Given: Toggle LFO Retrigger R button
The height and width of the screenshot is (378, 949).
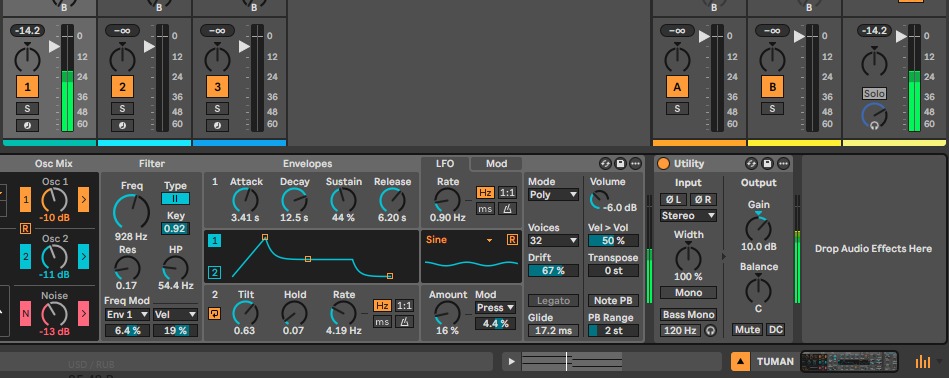Looking at the screenshot, I should click(x=512, y=240).
